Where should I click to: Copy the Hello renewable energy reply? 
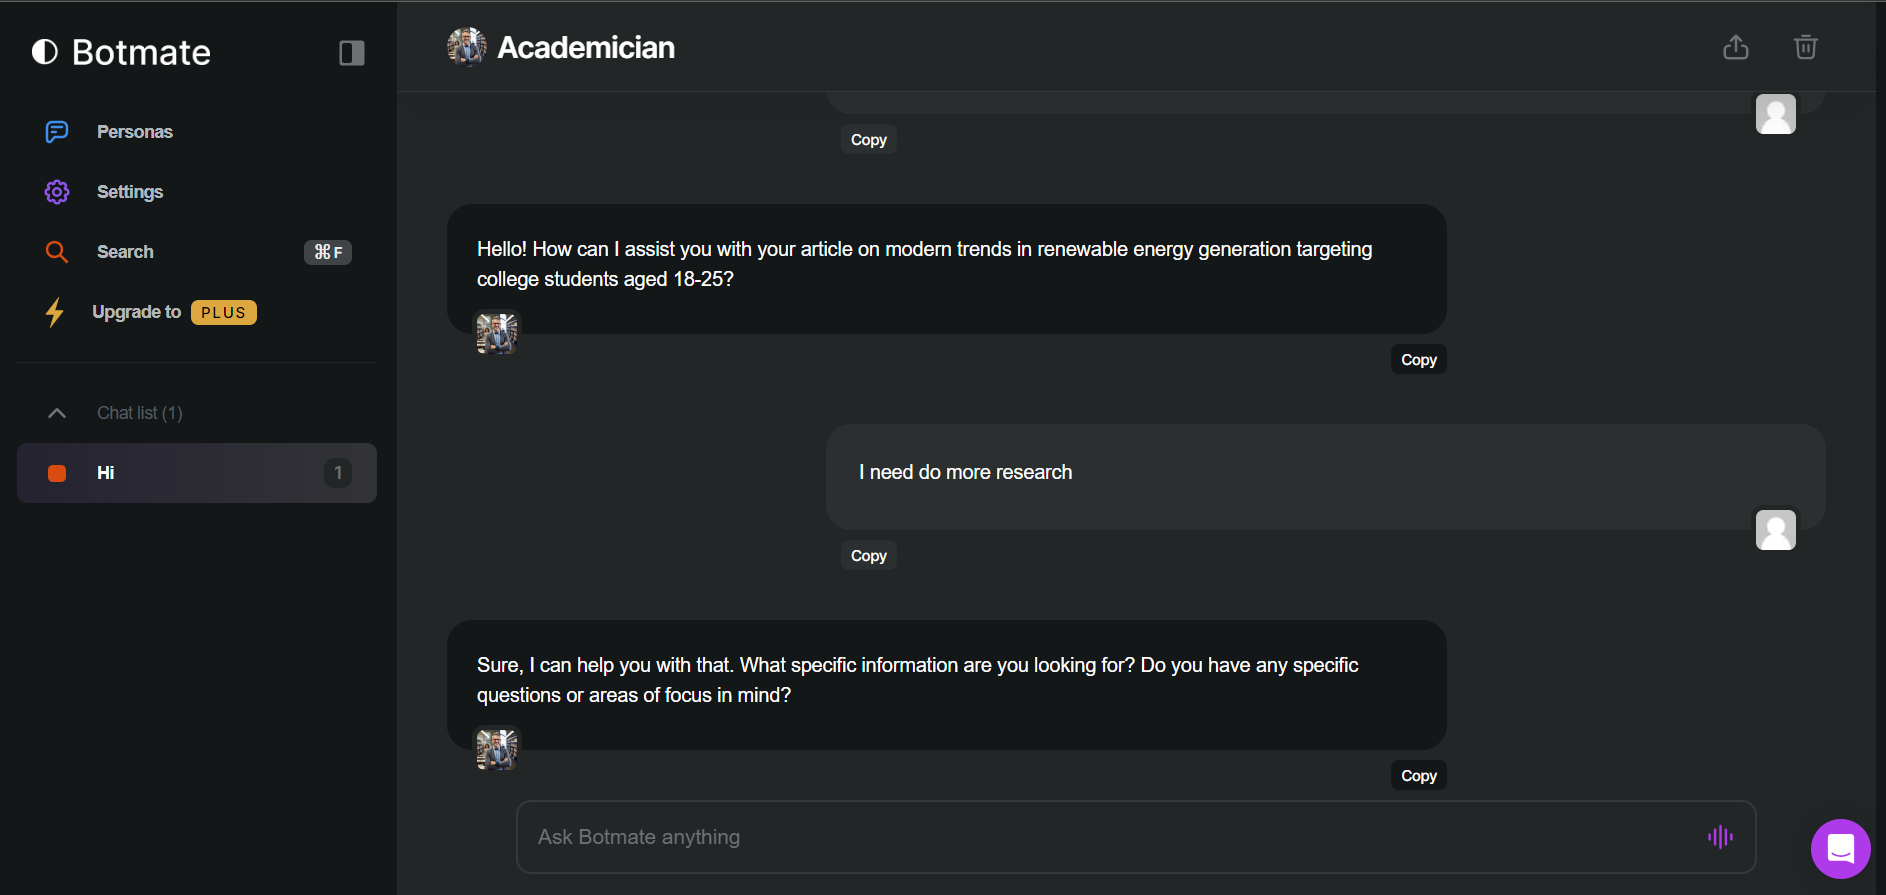[1418, 360]
